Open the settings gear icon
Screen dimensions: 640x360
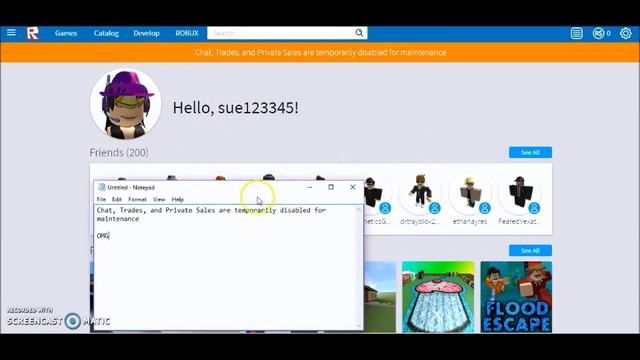pyautogui.click(x=625, y=33)
